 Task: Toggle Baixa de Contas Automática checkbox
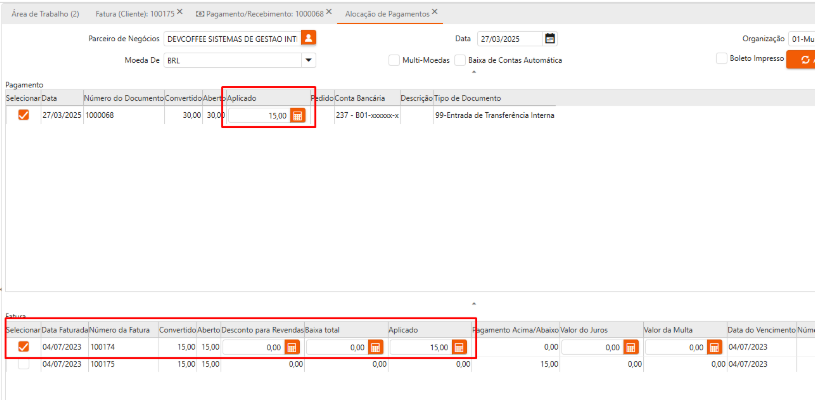click(x=460, y=60)
